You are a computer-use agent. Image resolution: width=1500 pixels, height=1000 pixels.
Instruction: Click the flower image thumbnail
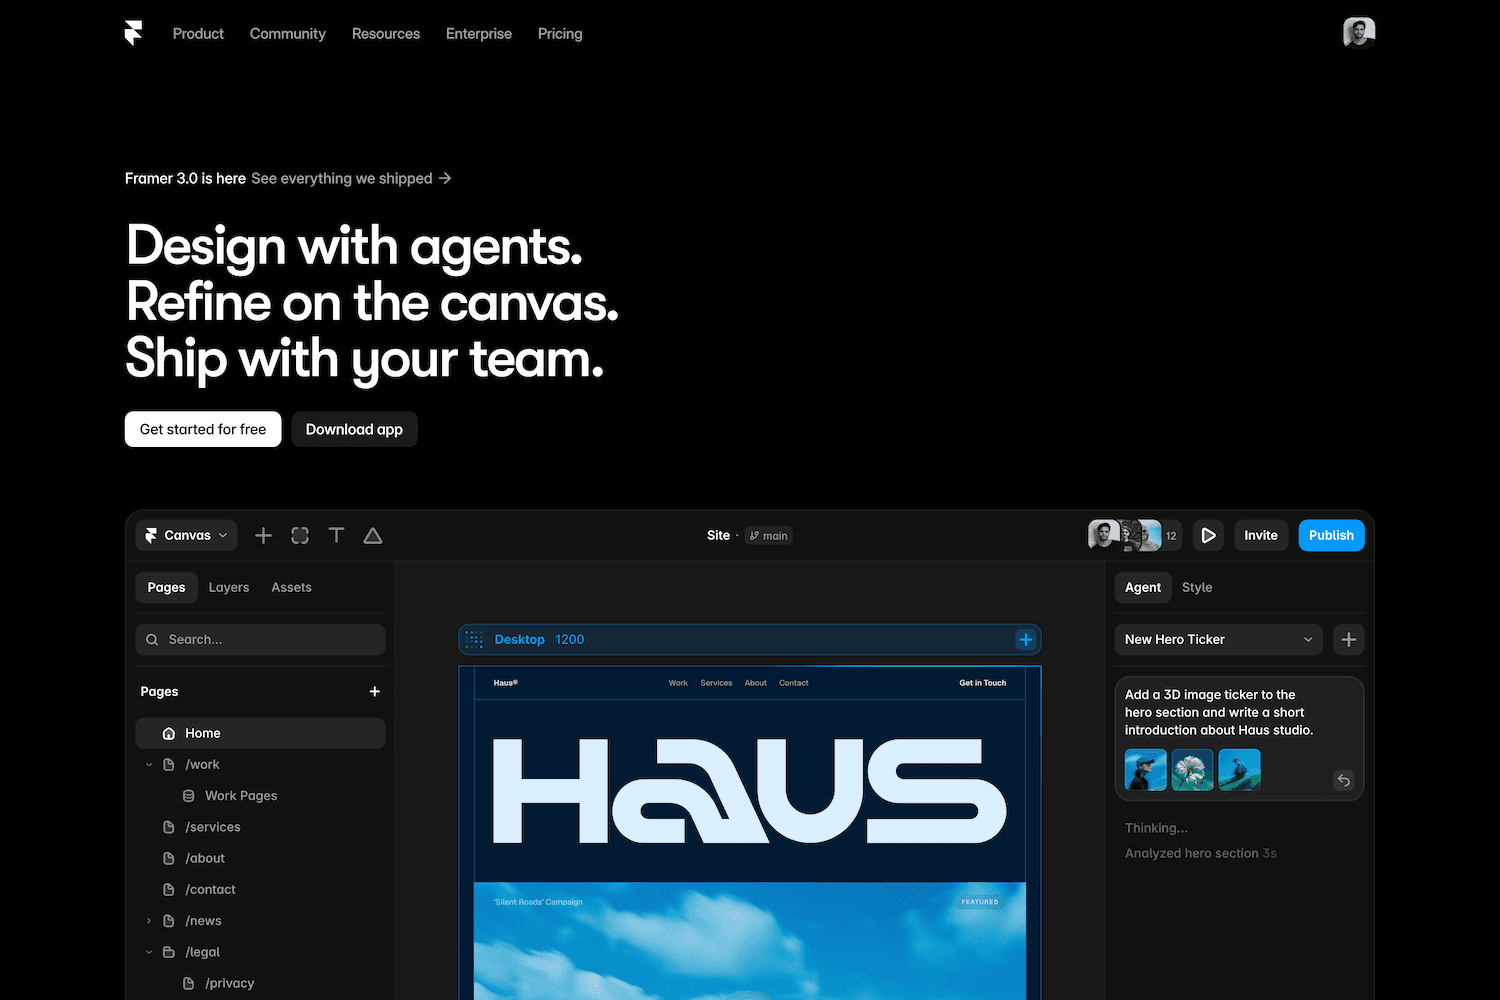(x=1193, y=770)
